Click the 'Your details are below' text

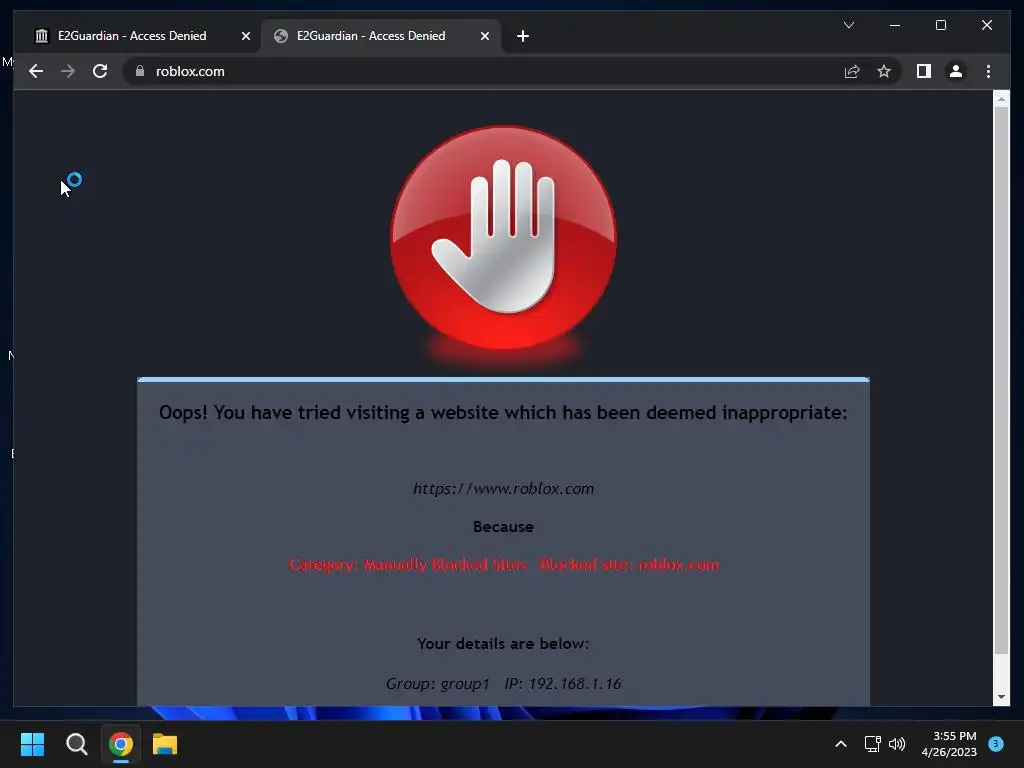(503, 643)
